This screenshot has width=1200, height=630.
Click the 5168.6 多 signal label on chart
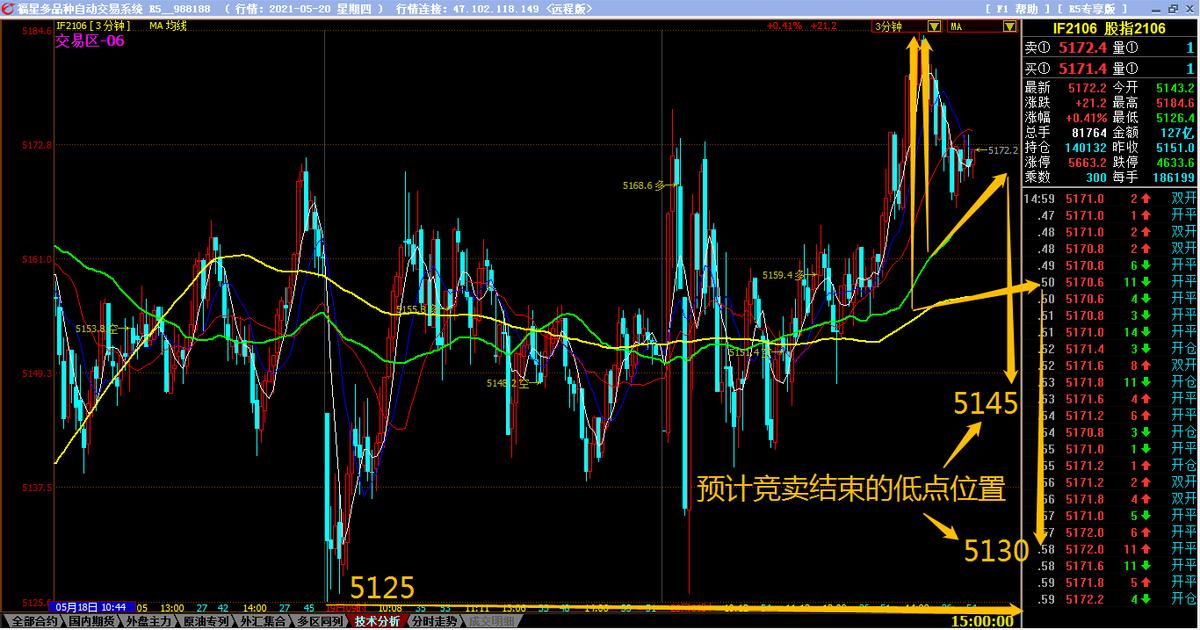click(x=643, y=185)
